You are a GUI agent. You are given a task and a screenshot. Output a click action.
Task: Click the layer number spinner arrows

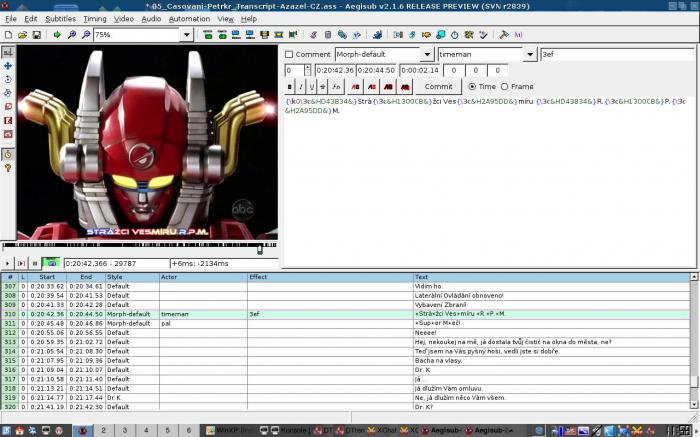[307, 70]
